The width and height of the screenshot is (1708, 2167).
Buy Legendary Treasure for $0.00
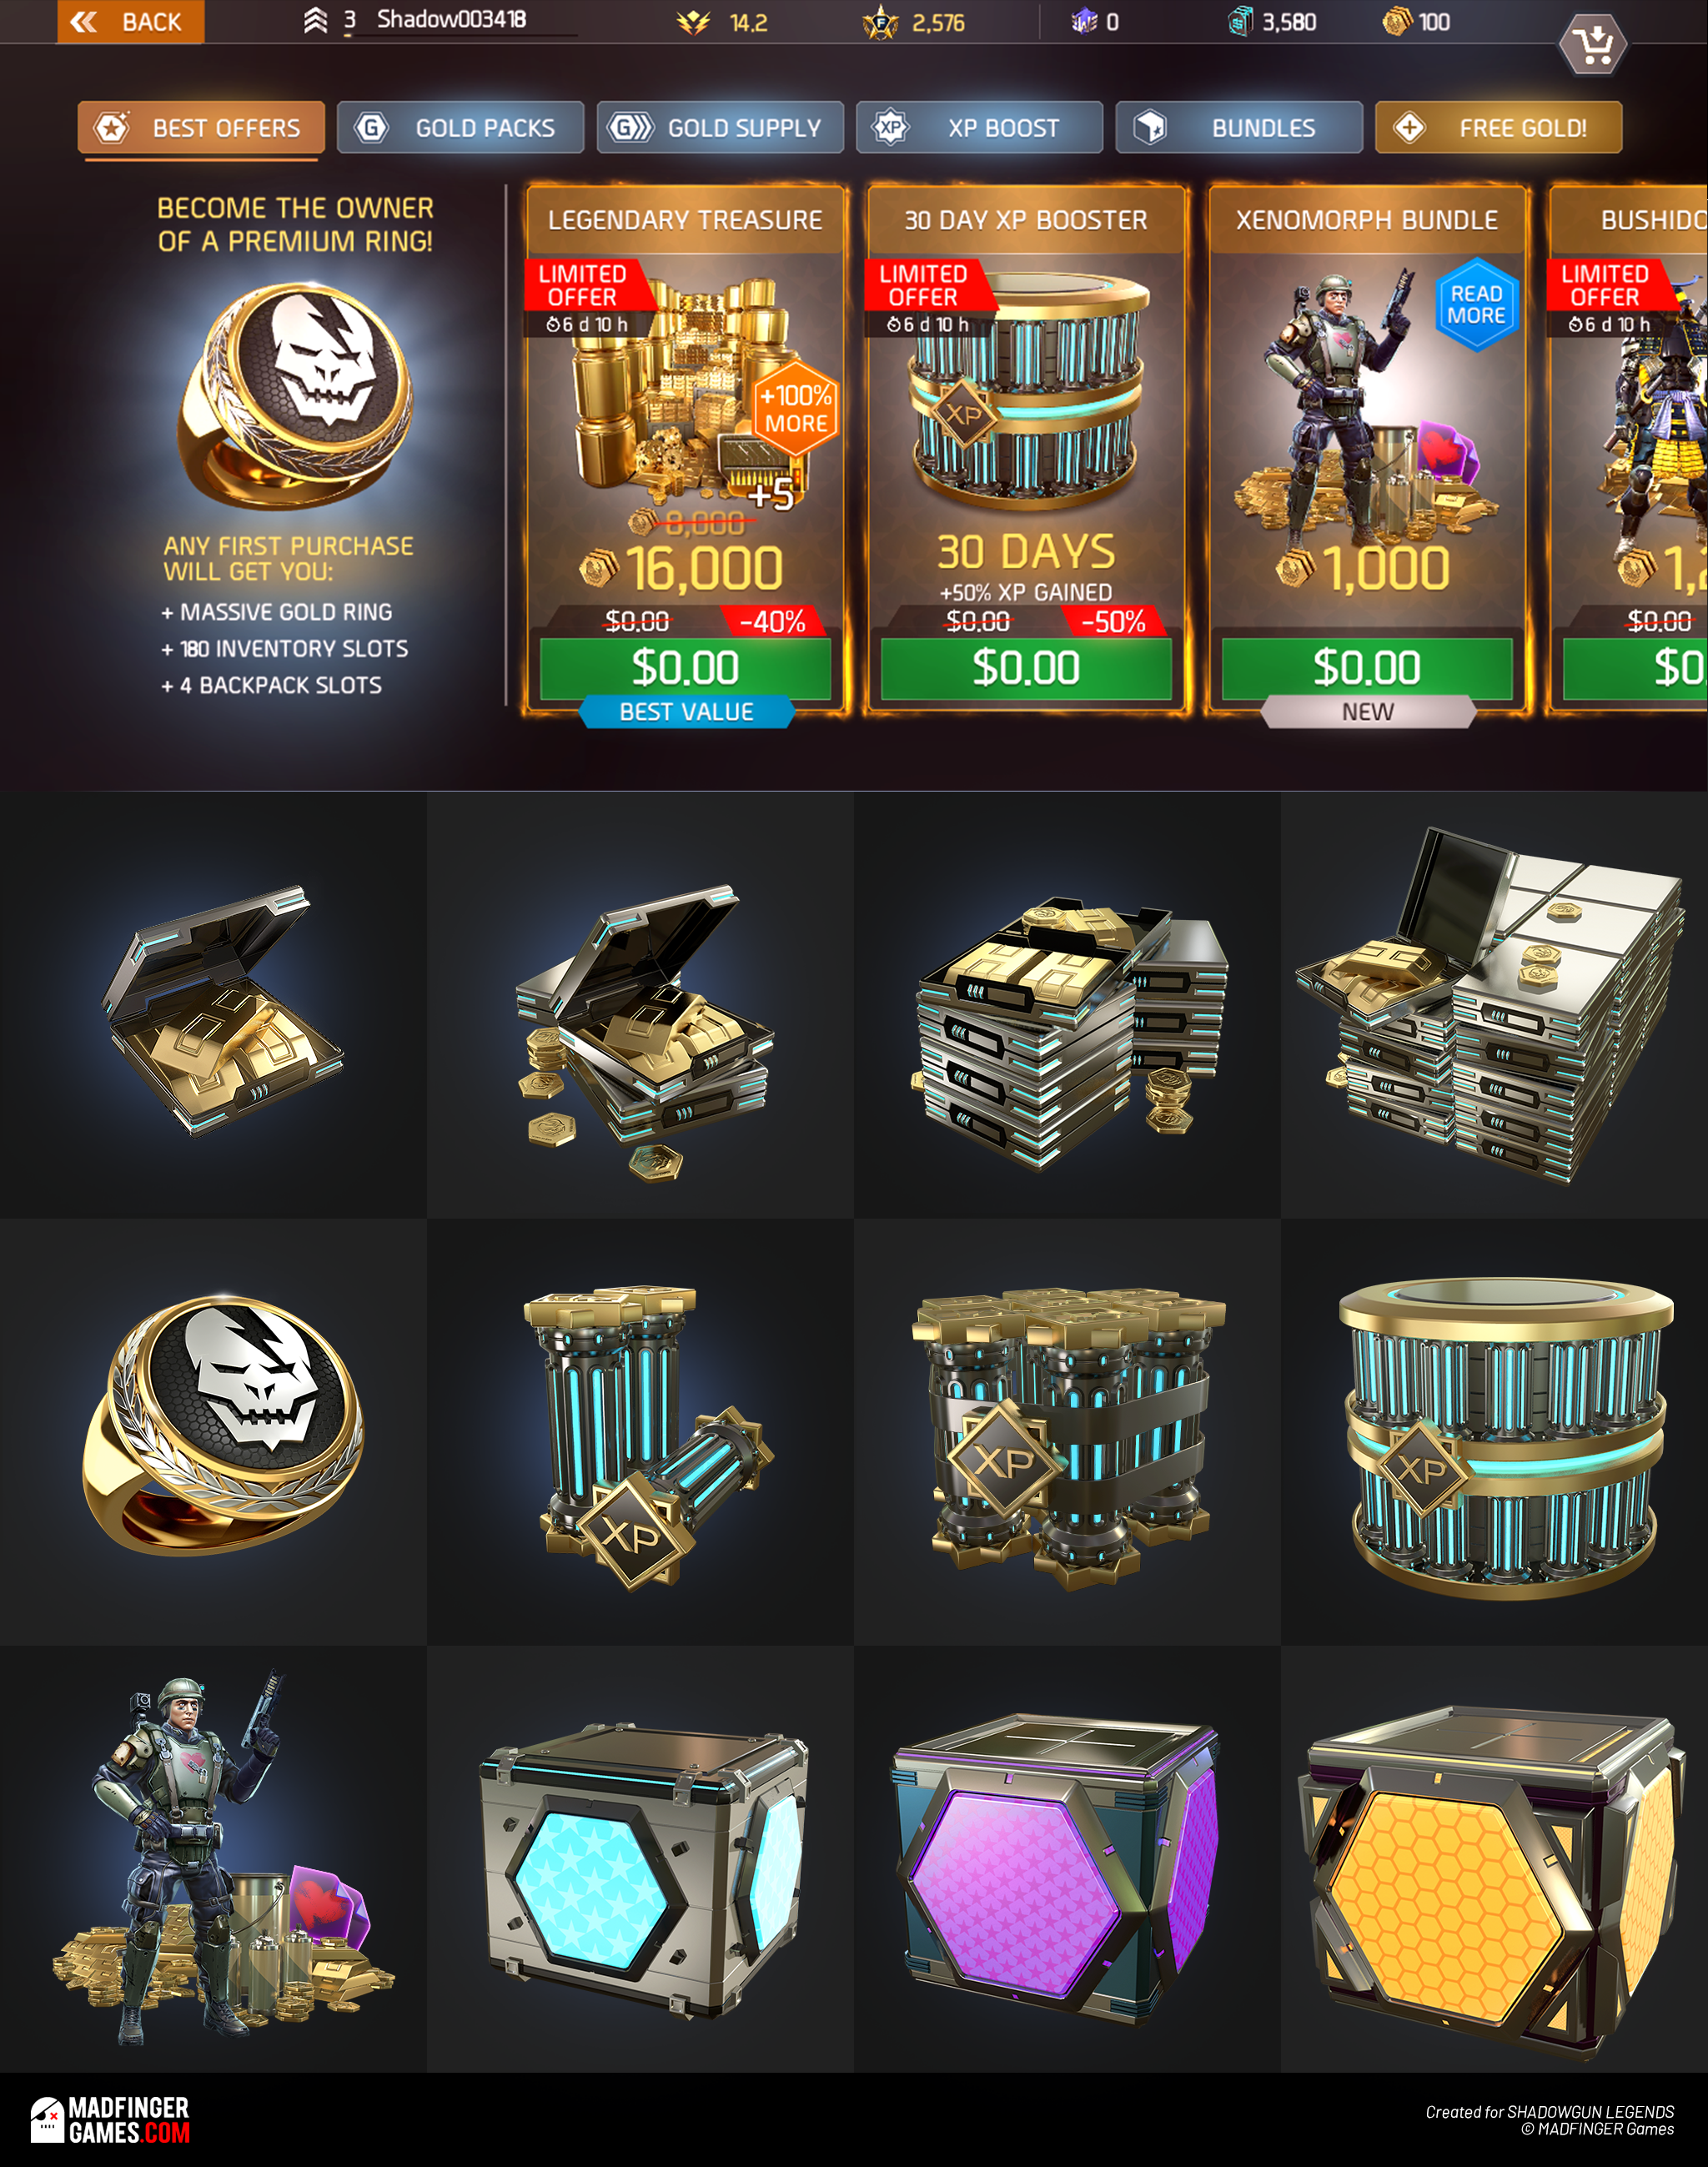point(685,668)
